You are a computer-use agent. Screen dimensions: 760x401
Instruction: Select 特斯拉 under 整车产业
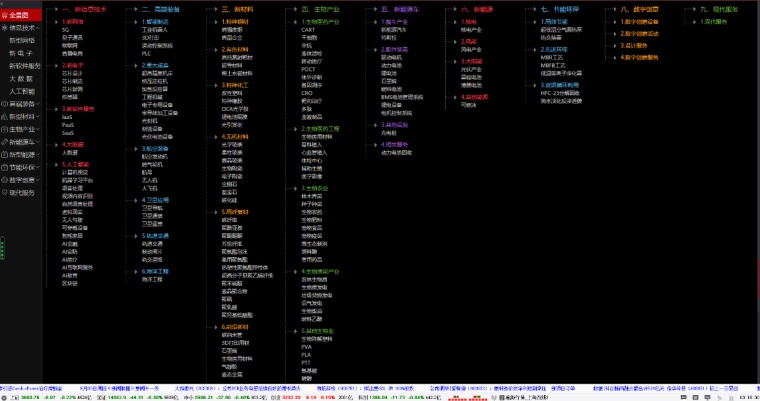(389, 37)
